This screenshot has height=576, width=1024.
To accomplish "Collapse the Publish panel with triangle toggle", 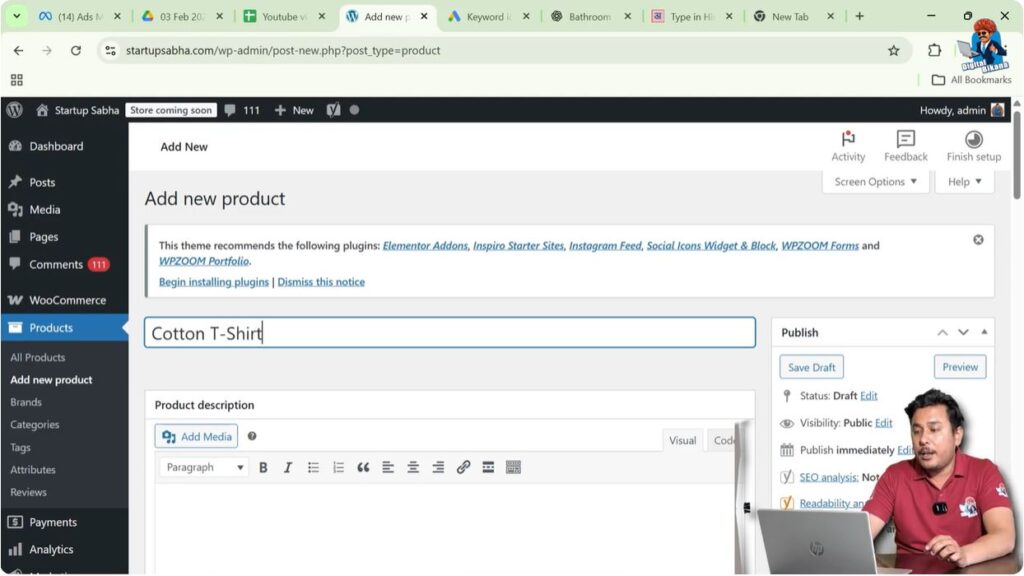I will (x=985, y=332).
